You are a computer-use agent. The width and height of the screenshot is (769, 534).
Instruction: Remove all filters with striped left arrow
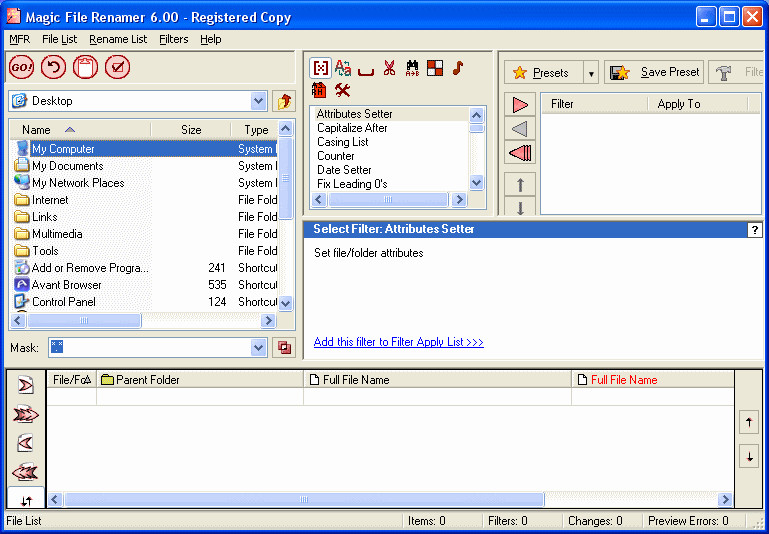[520, 153]
